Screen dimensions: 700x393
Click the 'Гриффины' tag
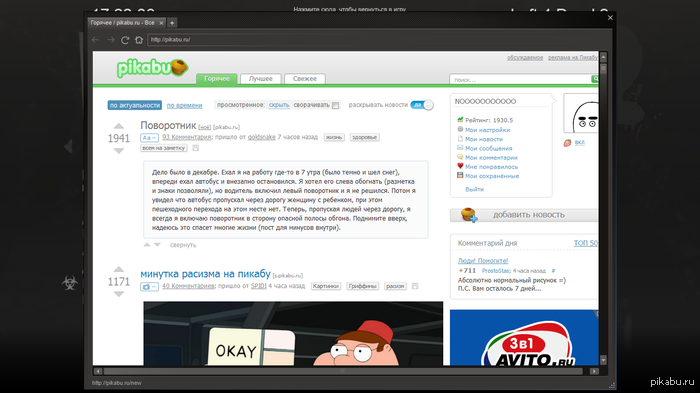click(x=362, y=286)
